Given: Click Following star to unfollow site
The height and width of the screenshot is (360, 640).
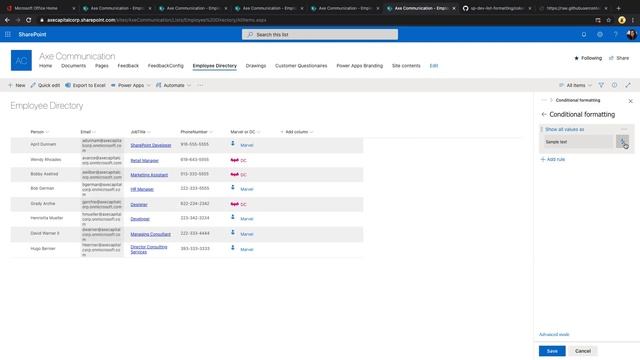Looking at the screenshot, I should pyautogui.click(x=588, y=58).
